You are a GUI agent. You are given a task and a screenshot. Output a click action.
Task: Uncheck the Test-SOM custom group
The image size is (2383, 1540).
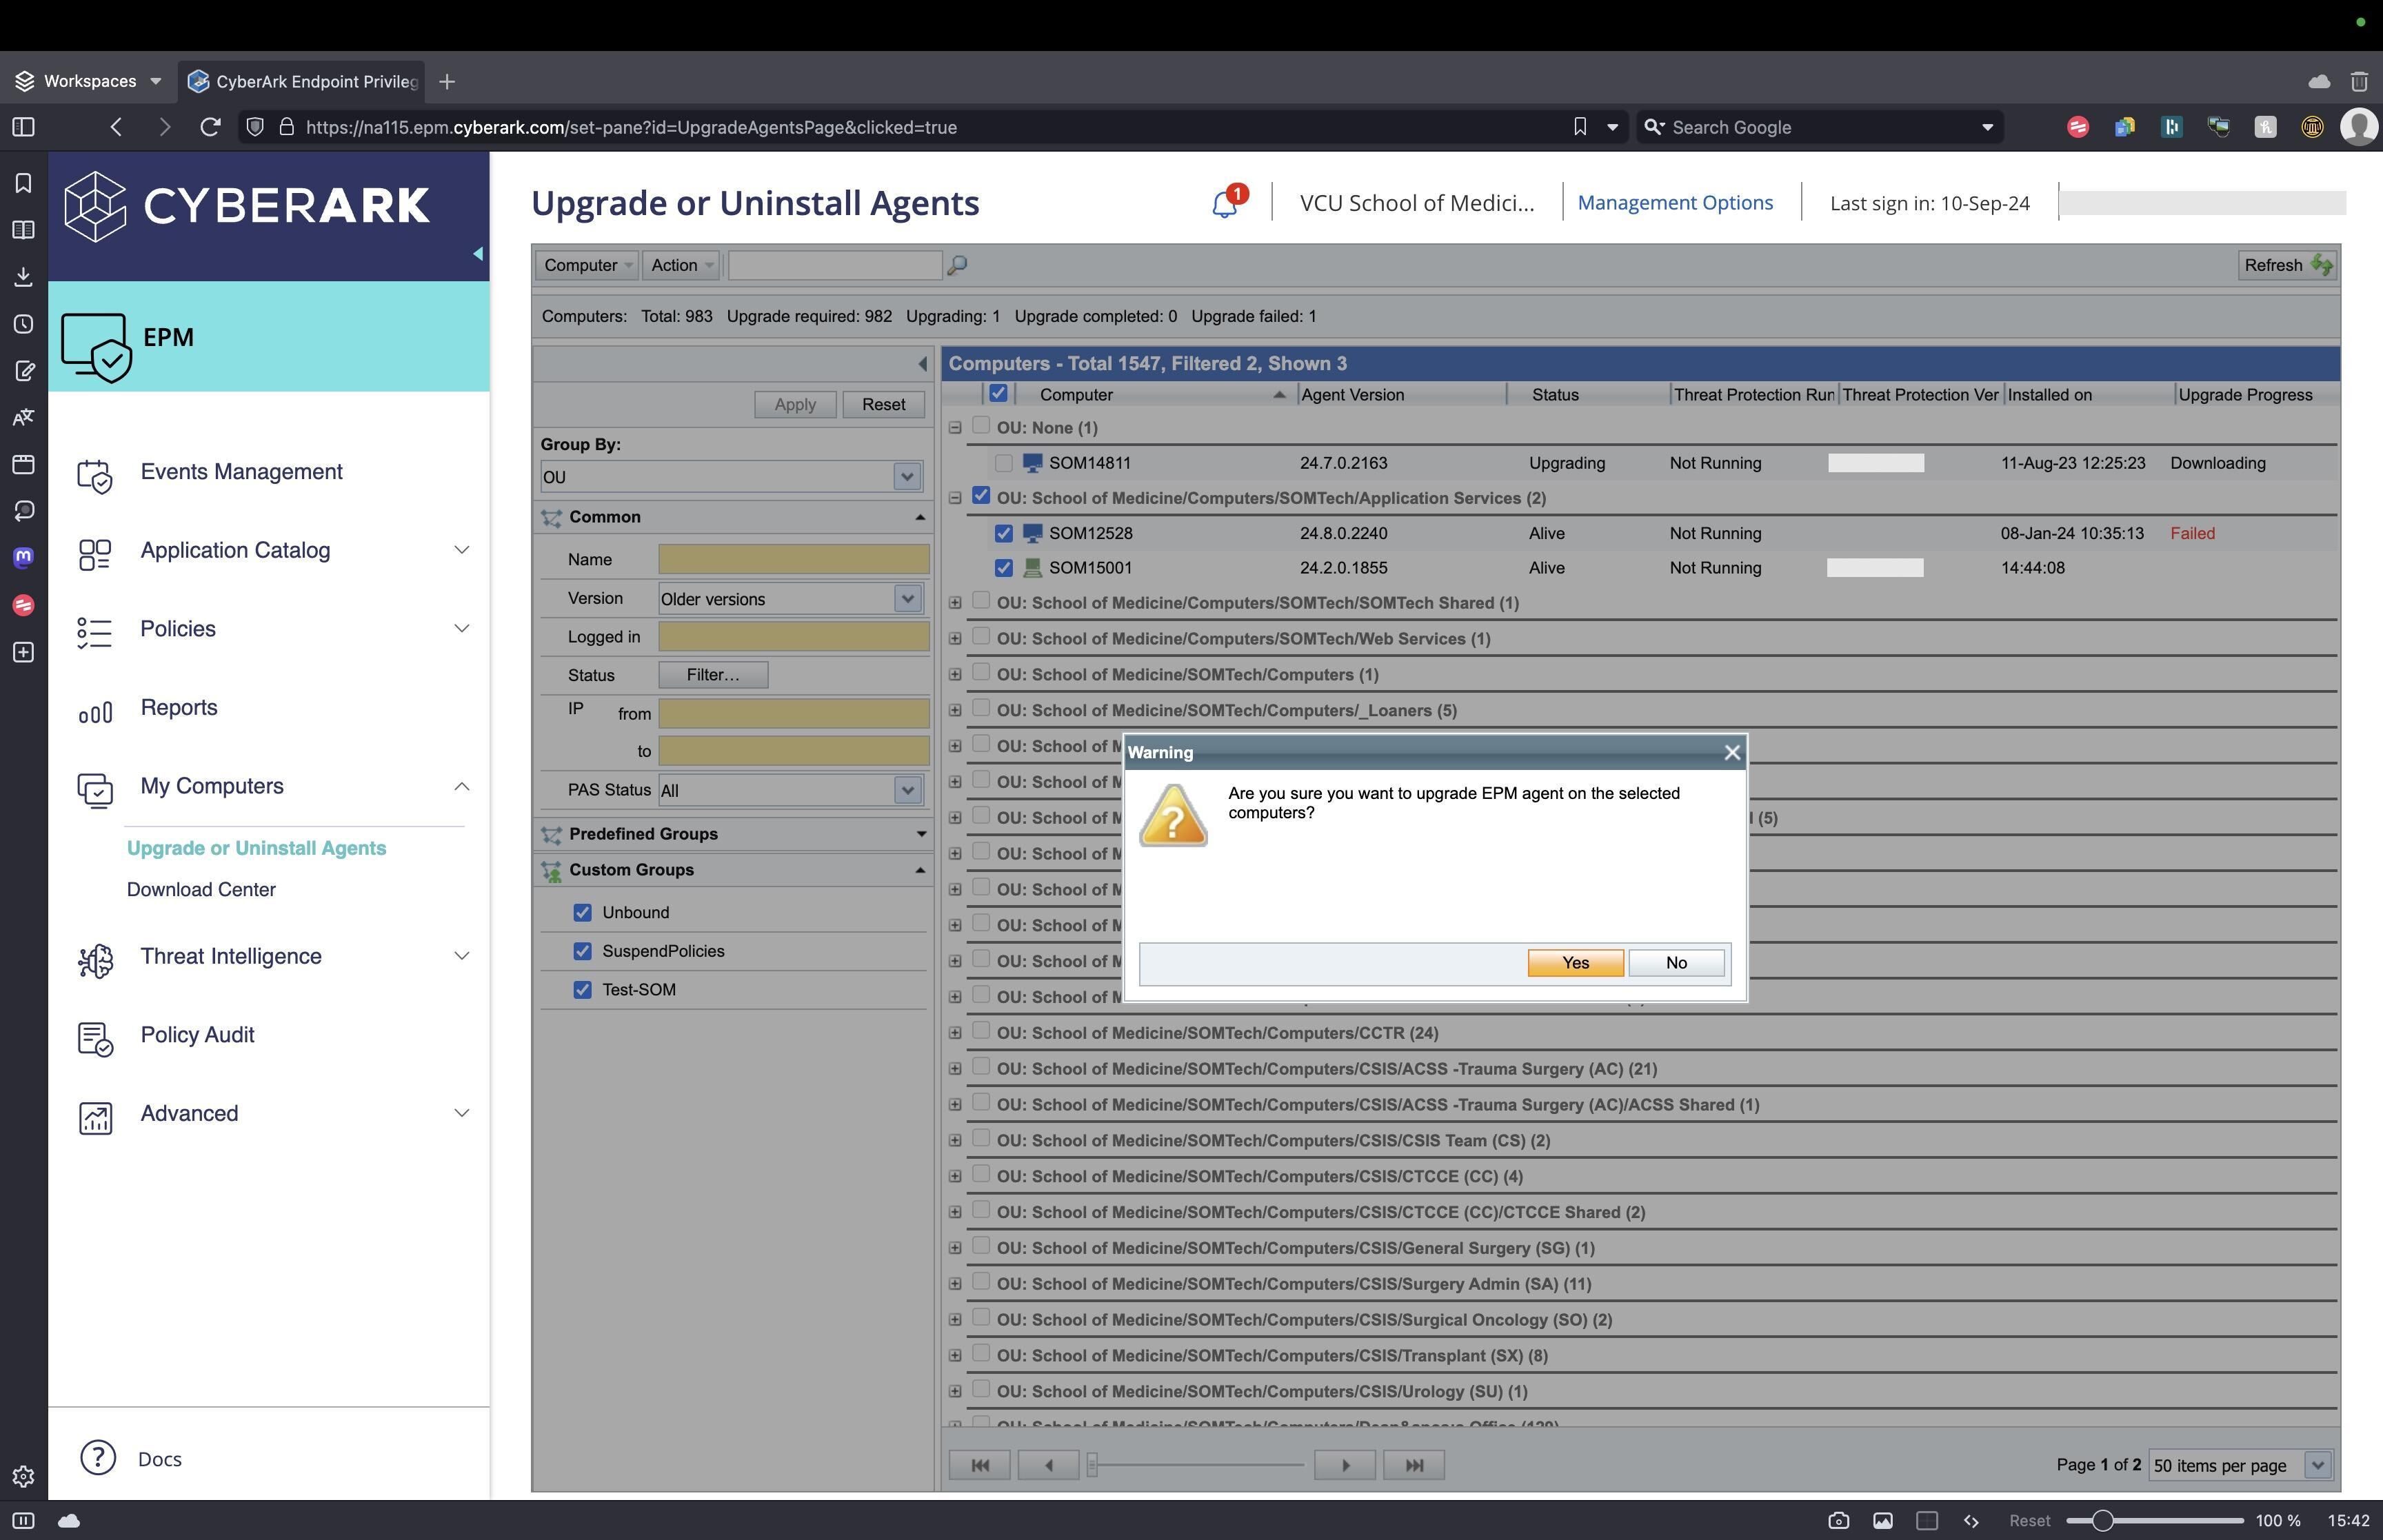582,990
